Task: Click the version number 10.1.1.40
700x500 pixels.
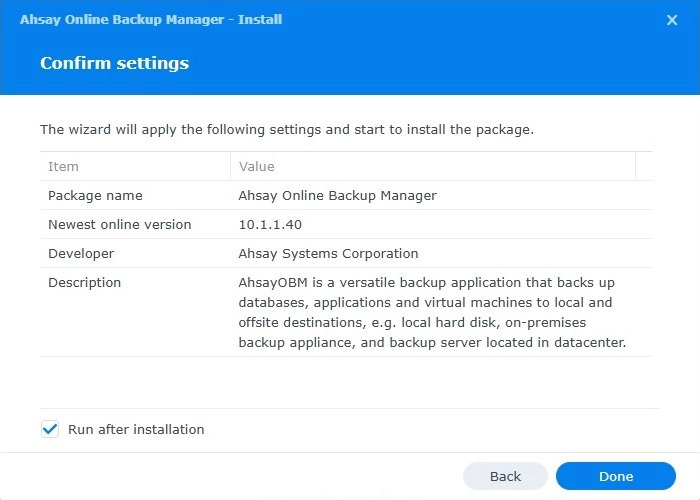Action: (272, 224)
